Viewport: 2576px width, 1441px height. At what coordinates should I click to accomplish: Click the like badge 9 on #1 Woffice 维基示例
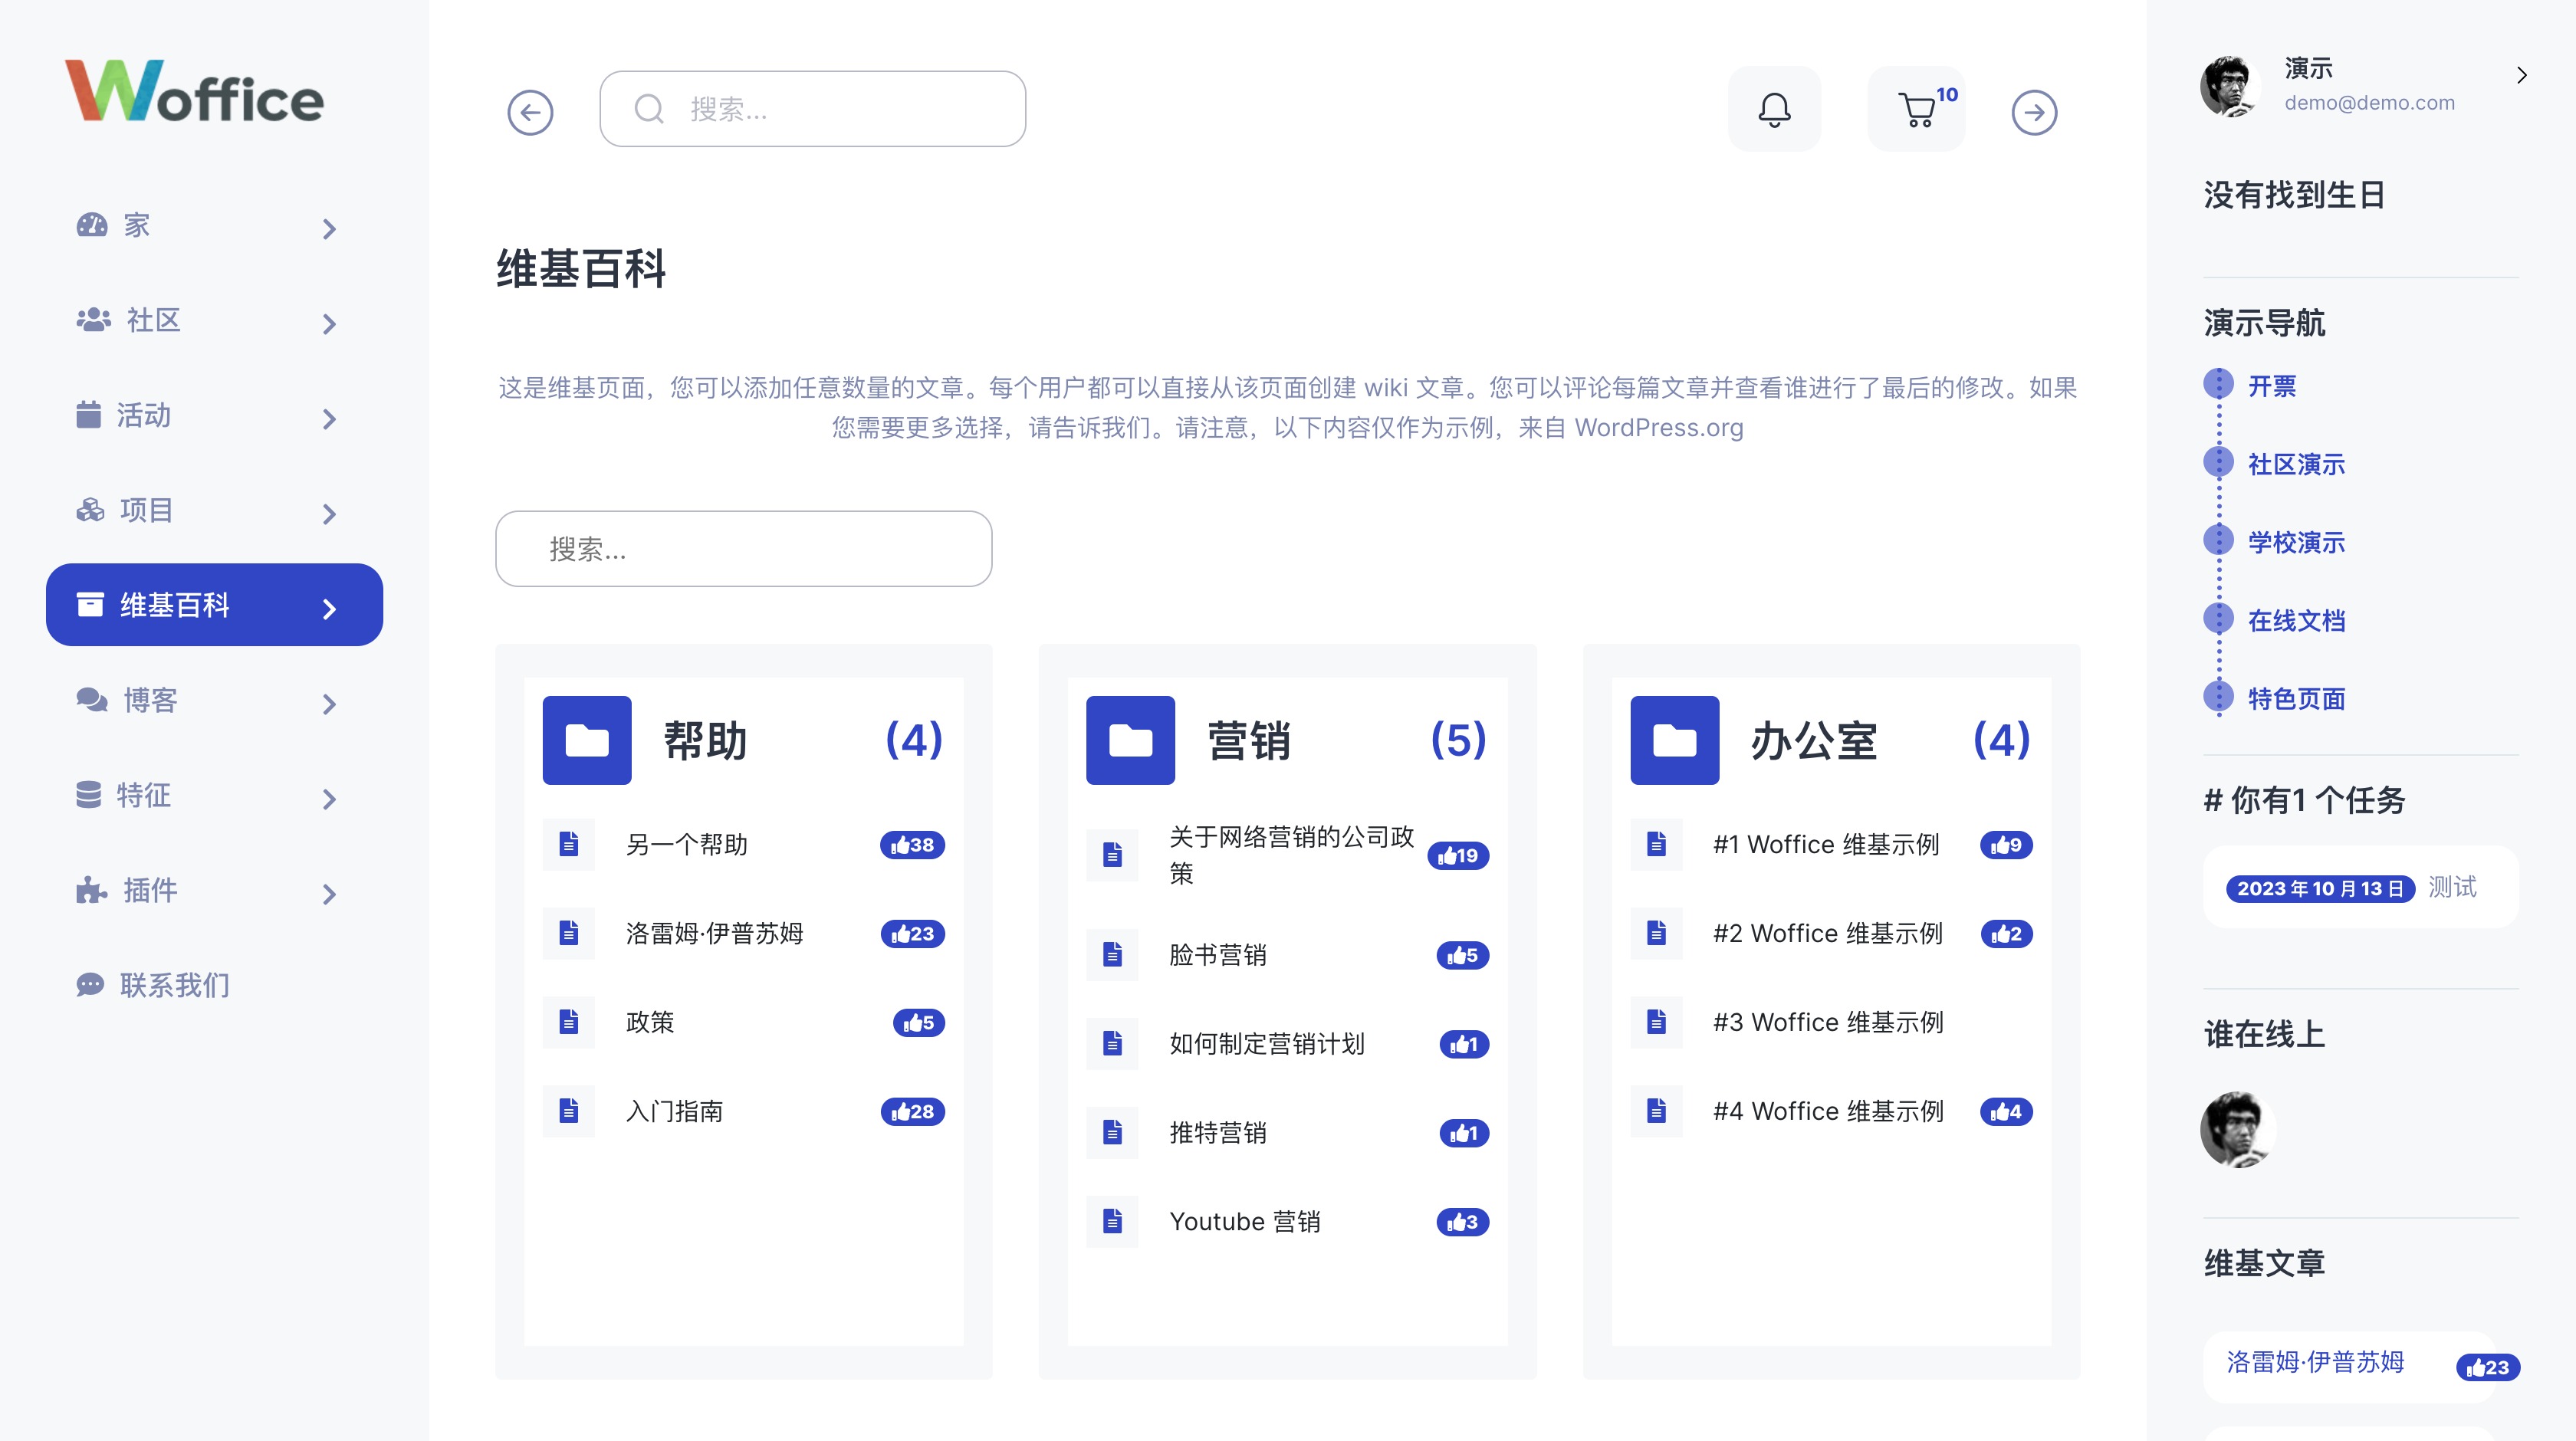coord(2006,845)
